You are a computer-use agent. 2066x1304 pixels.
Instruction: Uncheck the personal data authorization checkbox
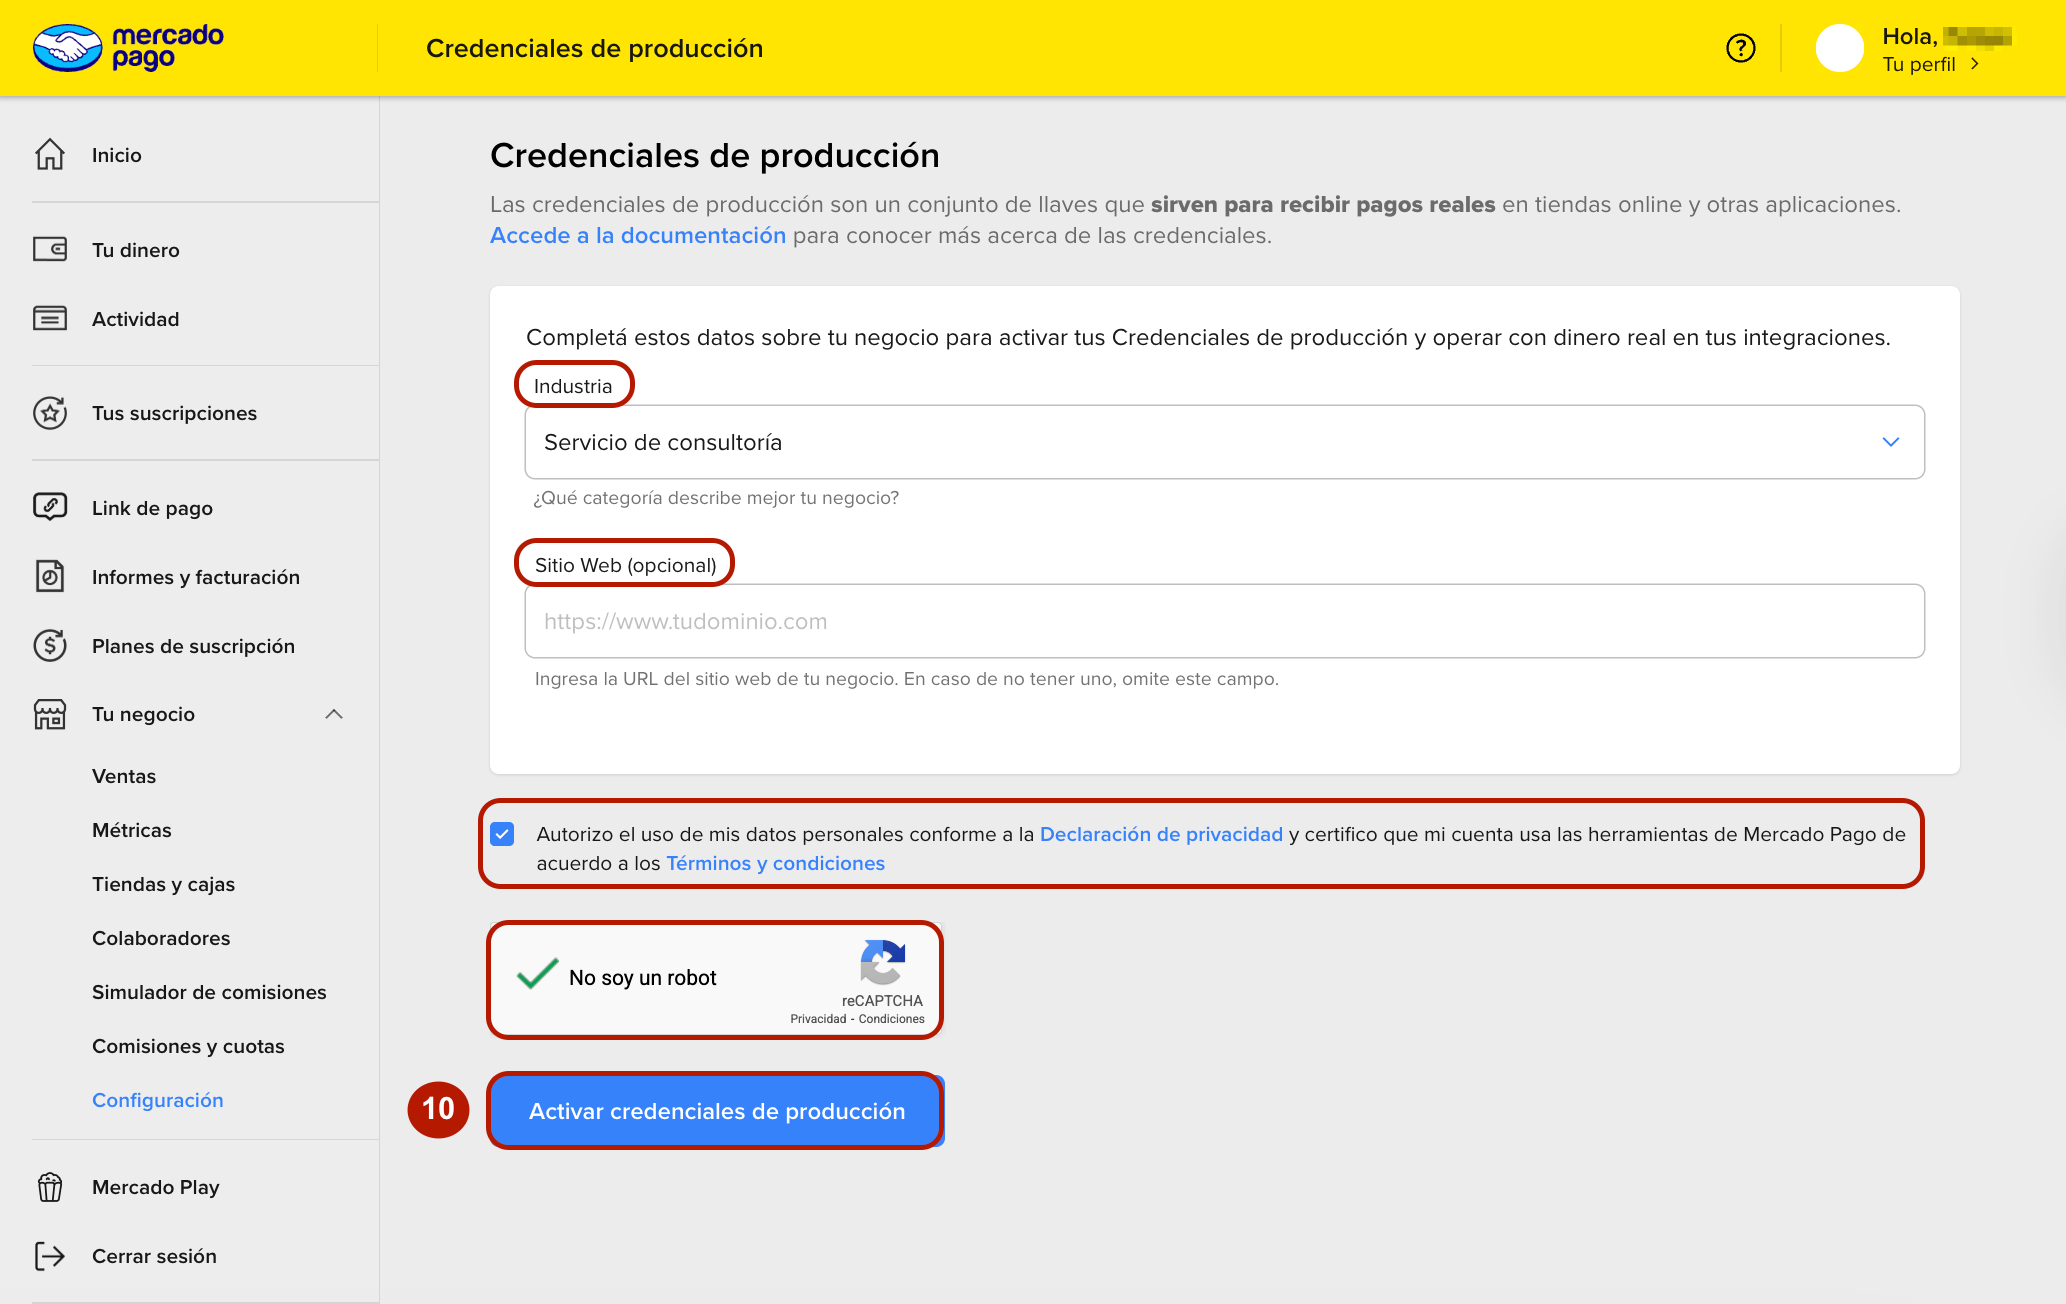click(503, 834)
